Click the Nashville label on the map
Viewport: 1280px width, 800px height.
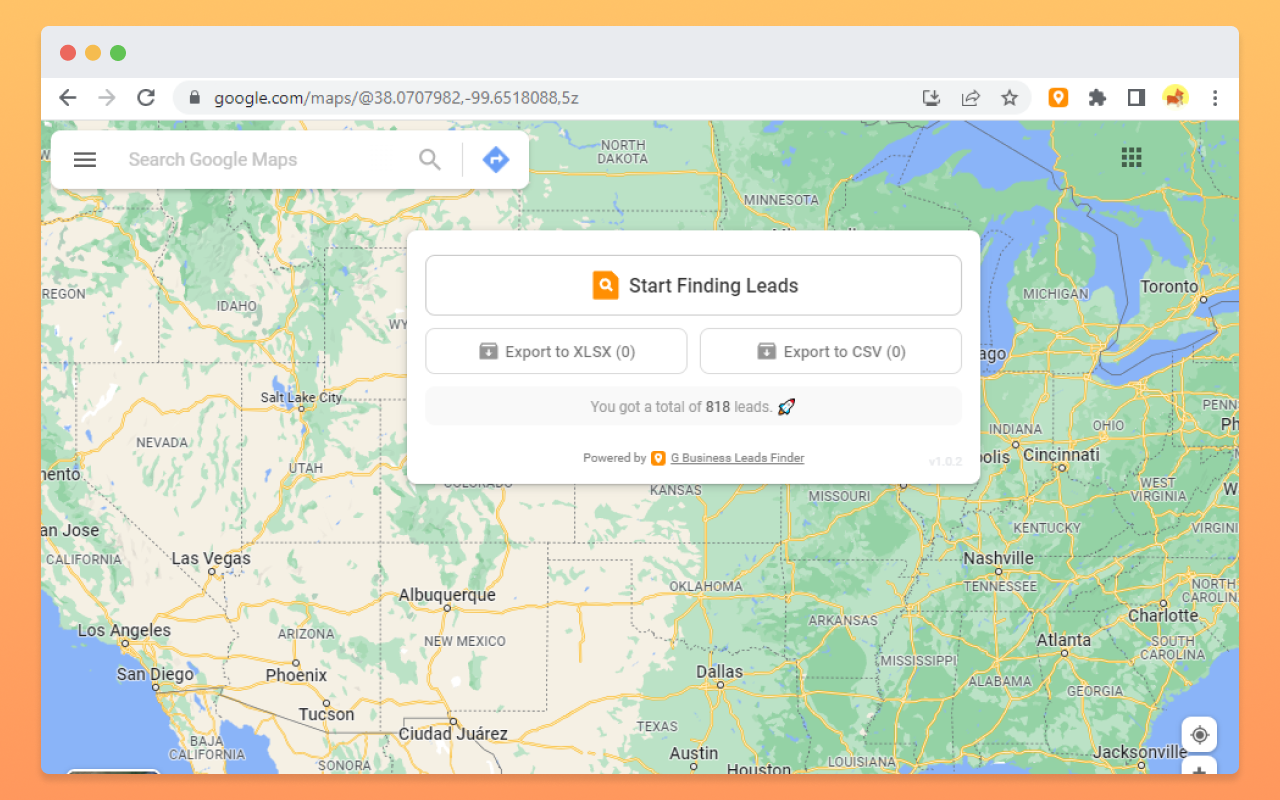[998, 558]
